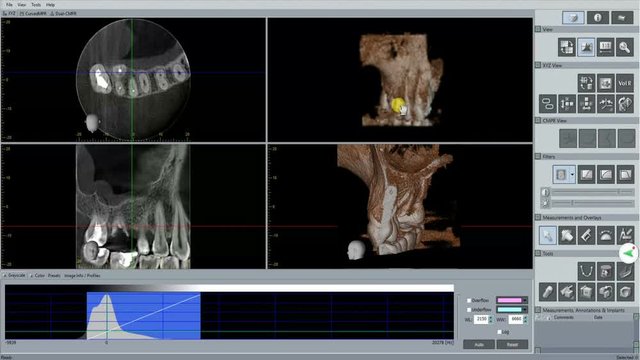The image size is (640, 360).
Task: Switch to the XYZ view tab
Action: tap(9, 13)
